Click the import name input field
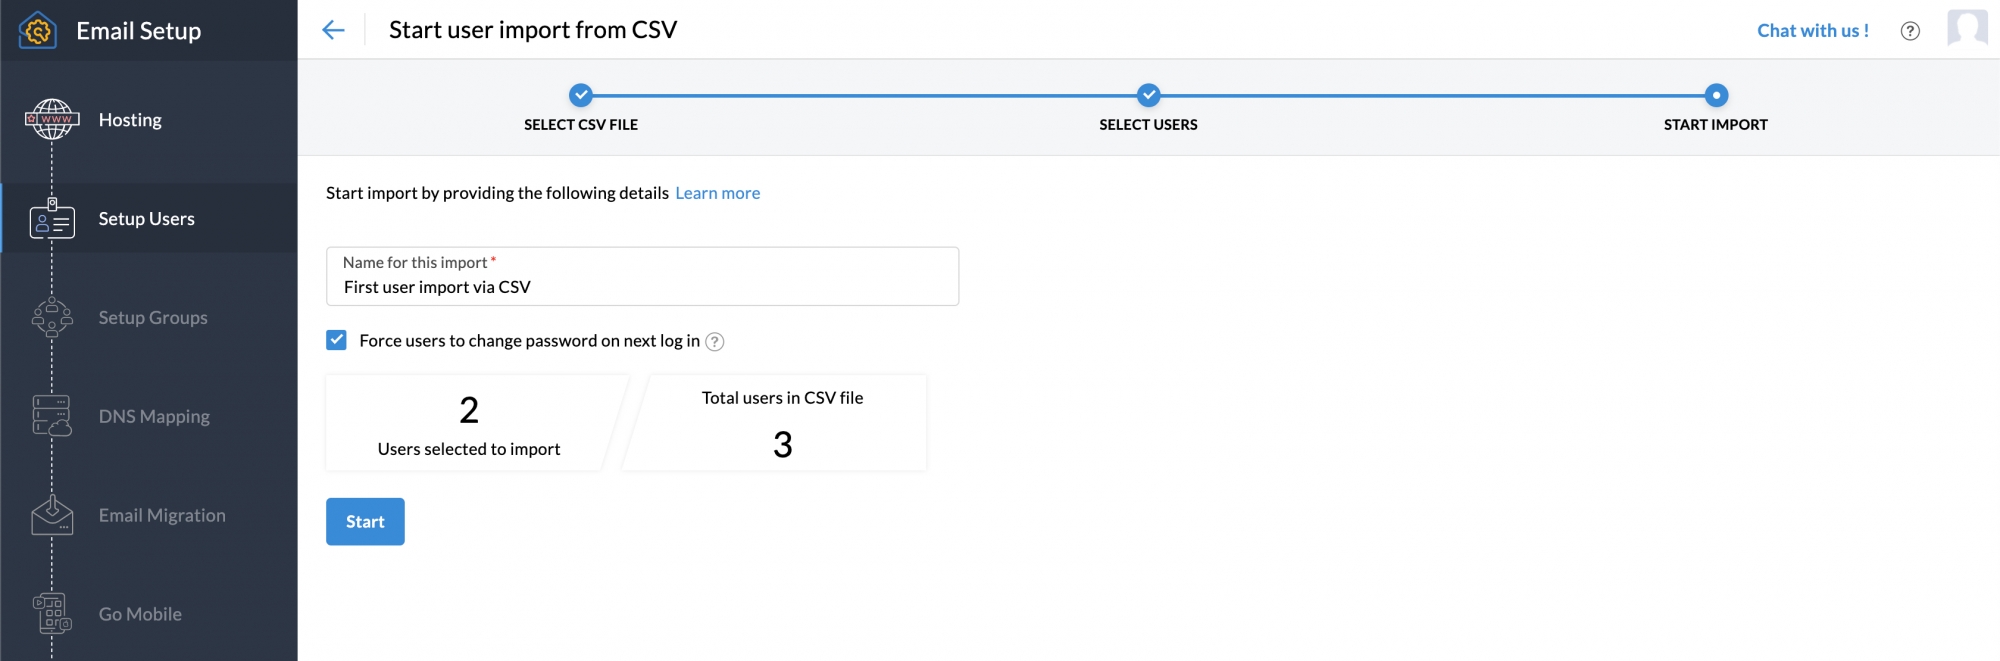Viewport: 2000px width, 661px height. click(x=642, y=287)
